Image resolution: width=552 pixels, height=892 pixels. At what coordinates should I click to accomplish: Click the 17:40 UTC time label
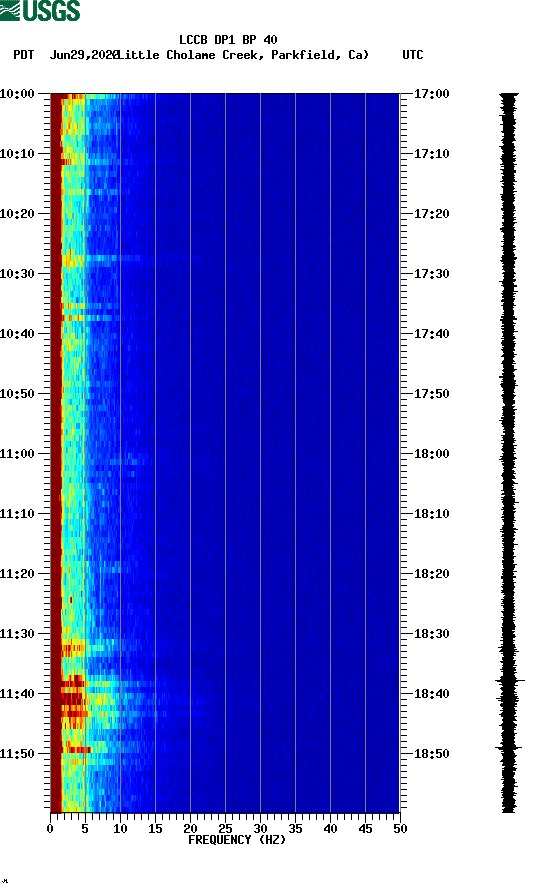431,334
